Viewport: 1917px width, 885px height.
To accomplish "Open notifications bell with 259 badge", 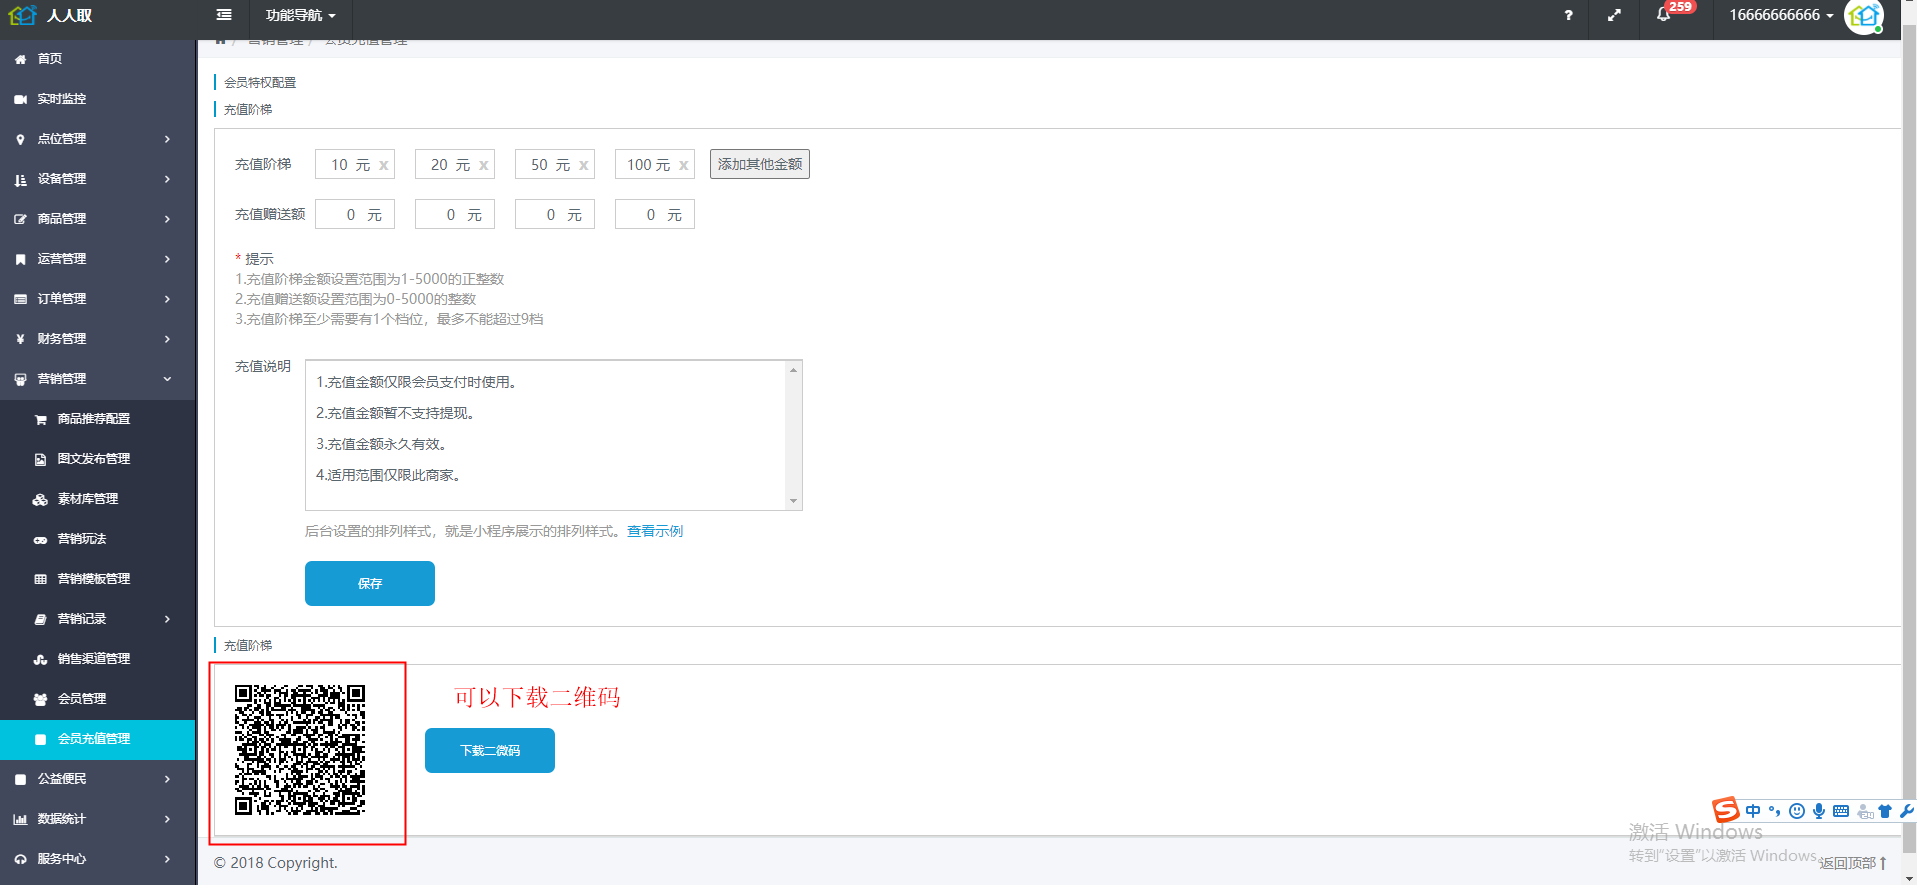I will [1664, 15].
